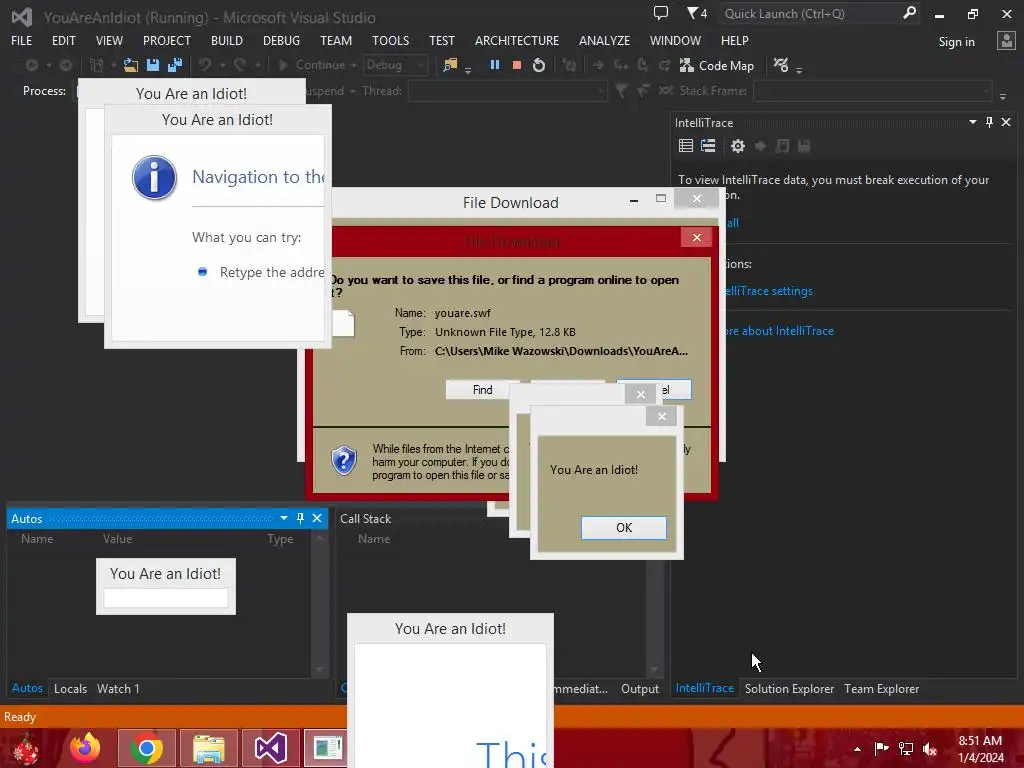Screen dimensions: 1024x768
Task: Click the thread filter funnel icon
Action: pos(621,91)
